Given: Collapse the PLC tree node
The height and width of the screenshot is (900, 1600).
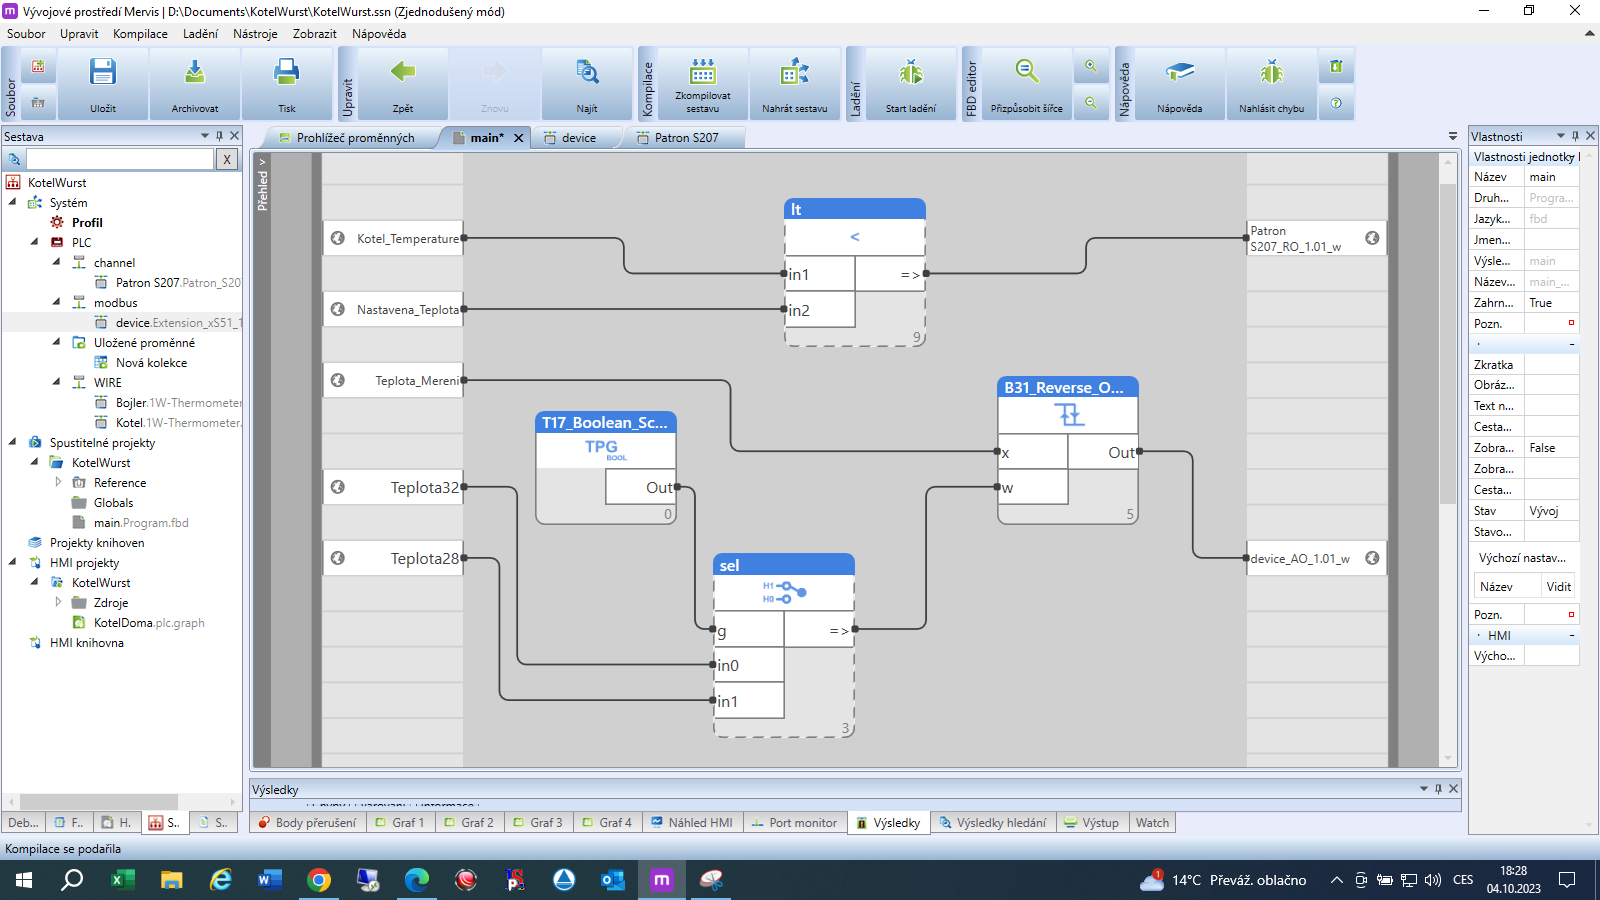Looking at the screenshot, I should click(35, 242).
